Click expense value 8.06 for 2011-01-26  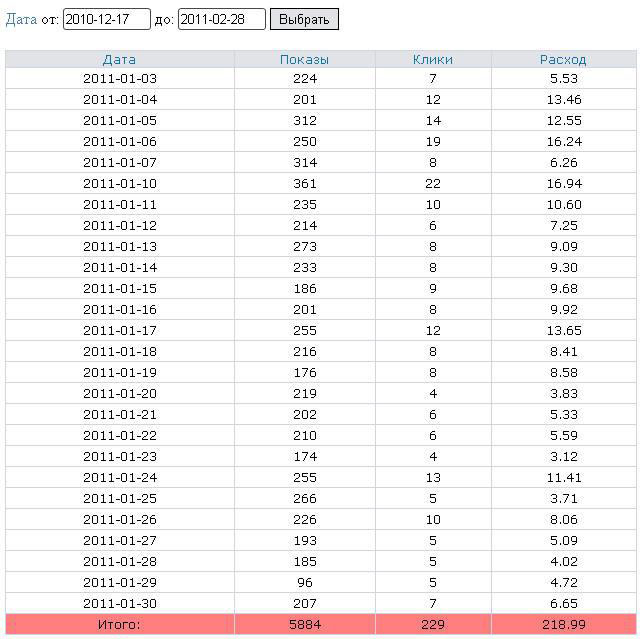coord(564,520)
